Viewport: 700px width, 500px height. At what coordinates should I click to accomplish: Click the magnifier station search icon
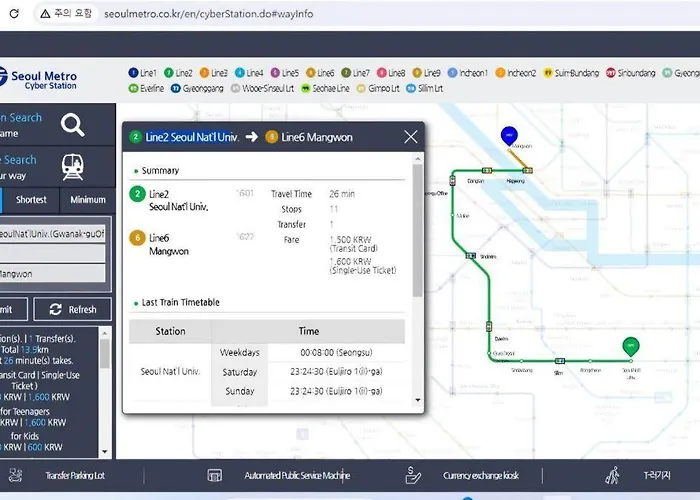pyautogui.click(x=72, y=125)
